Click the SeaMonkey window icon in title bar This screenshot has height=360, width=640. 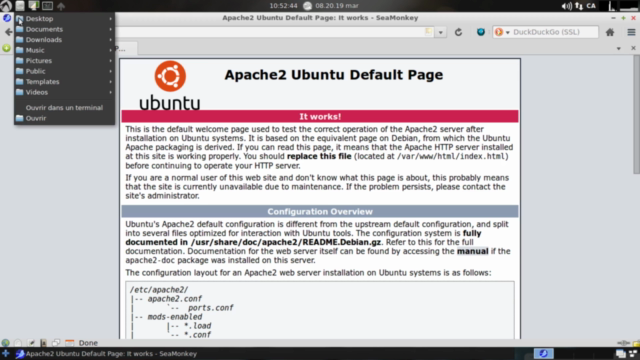click(x=7, y=18)
